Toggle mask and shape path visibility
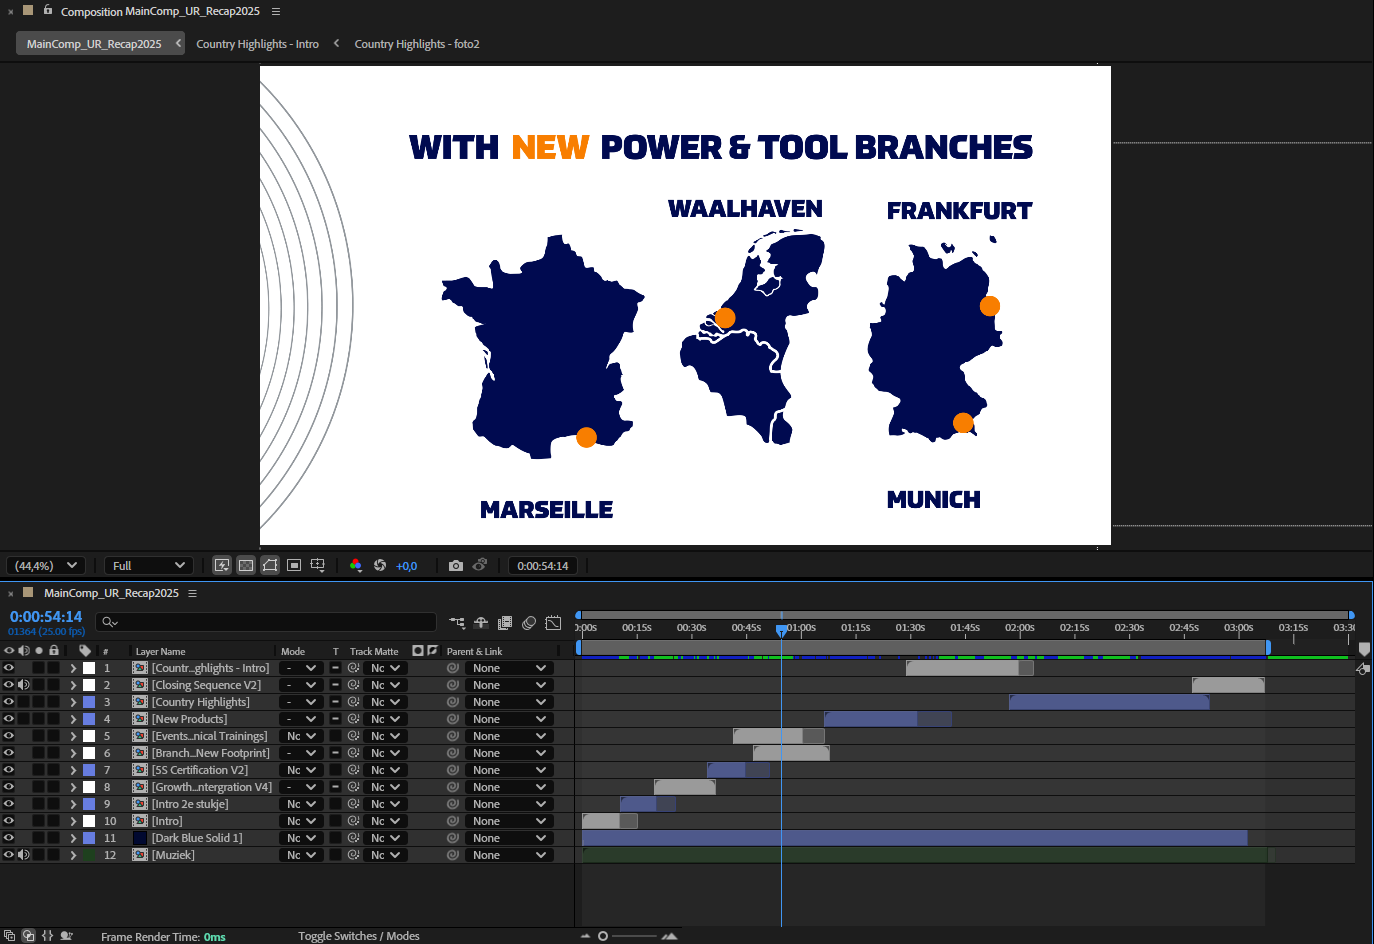 (270, 566)
